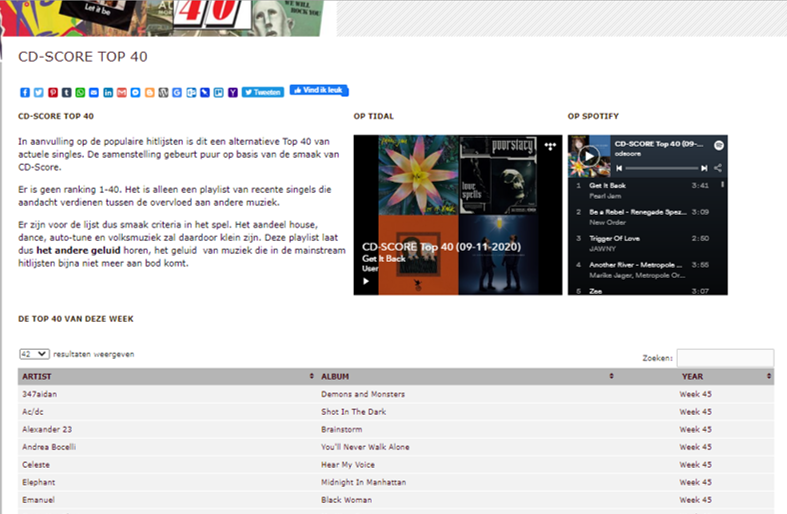787x514 pixels.
Task: Select track 'Trigger Of Love' by JAWNY
Action: [643, 243]
